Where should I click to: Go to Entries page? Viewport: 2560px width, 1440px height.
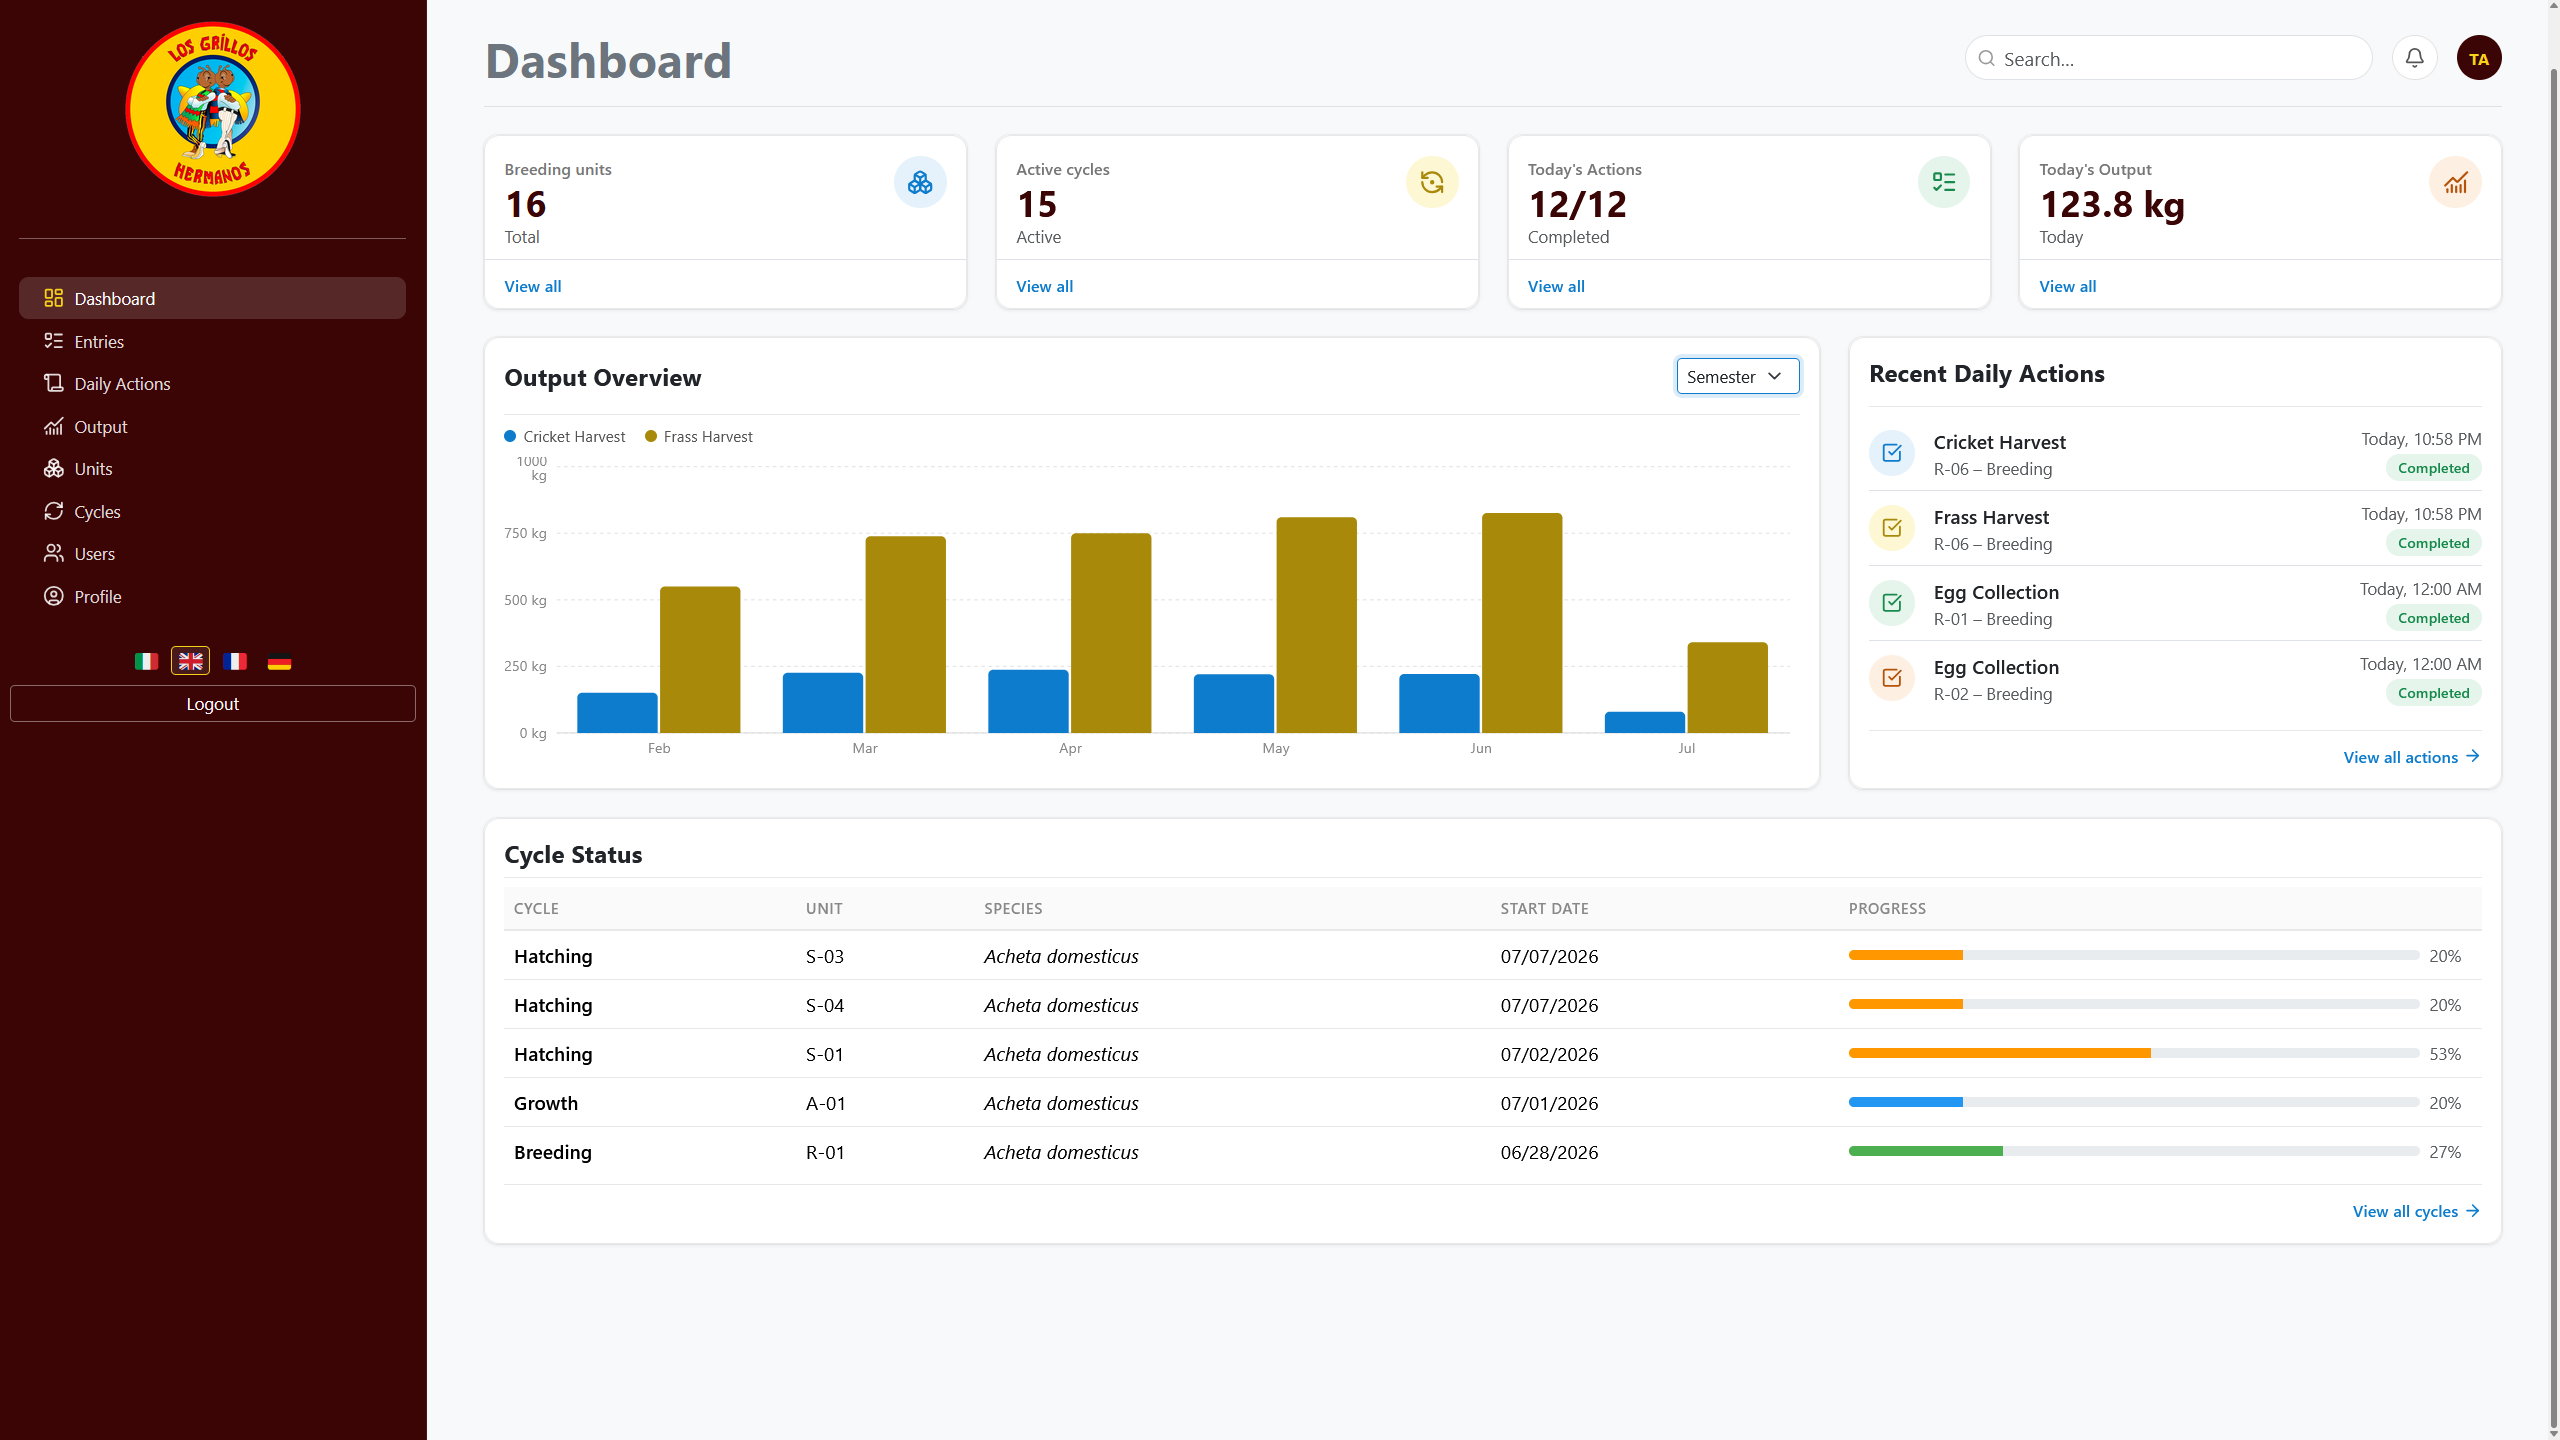212,341
